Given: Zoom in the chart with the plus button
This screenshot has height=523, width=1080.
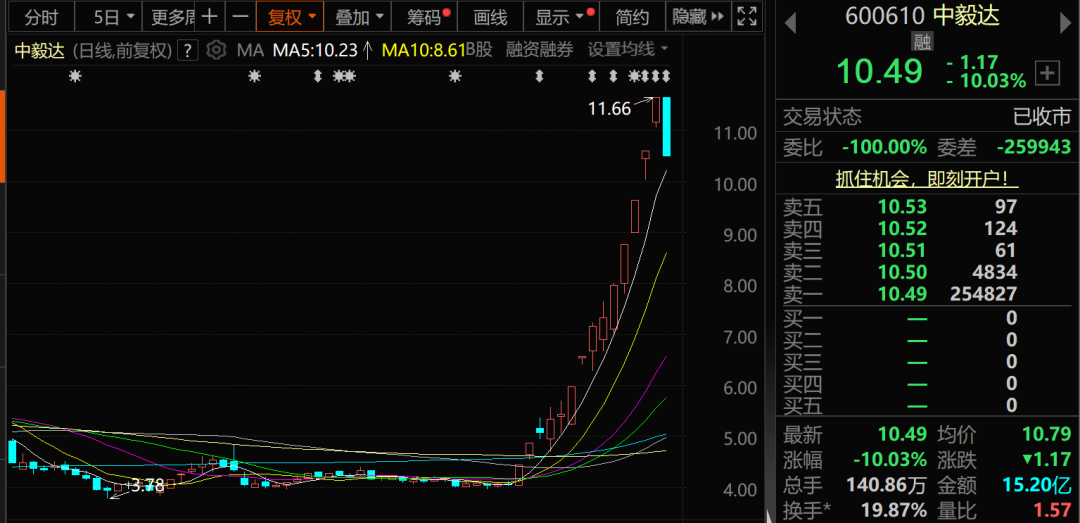Looking at the screenshot, I should 209,17.
